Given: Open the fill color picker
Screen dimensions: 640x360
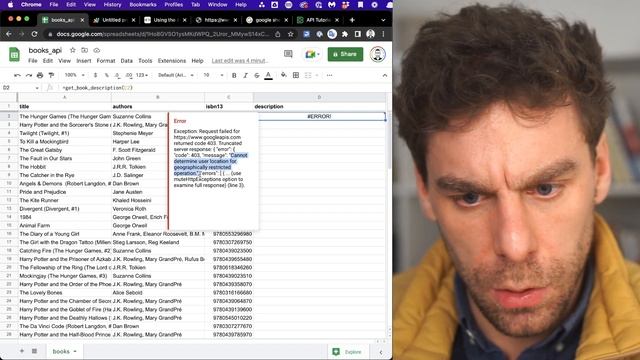Looking at the screenshot, I should (284, 75).
